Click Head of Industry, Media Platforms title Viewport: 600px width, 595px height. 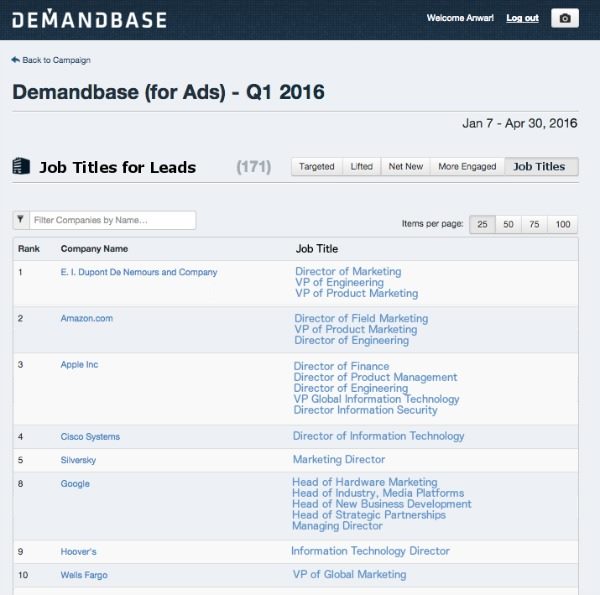(378, 493)
